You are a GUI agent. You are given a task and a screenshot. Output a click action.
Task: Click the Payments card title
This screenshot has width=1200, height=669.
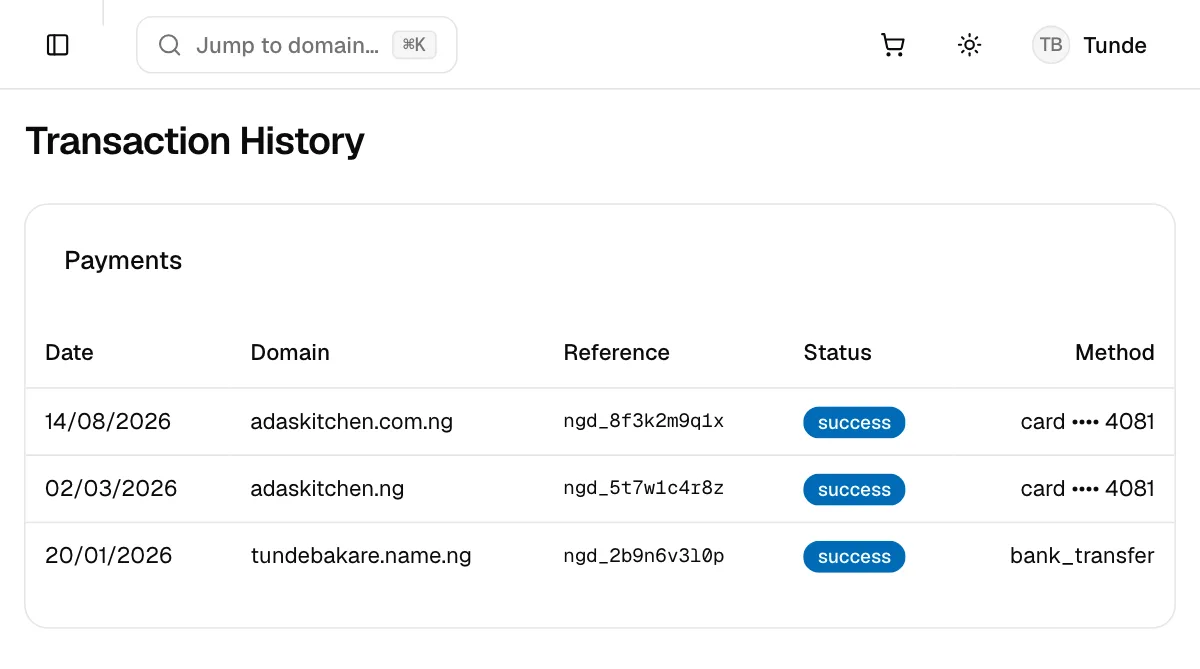click(x=123, y=261)
